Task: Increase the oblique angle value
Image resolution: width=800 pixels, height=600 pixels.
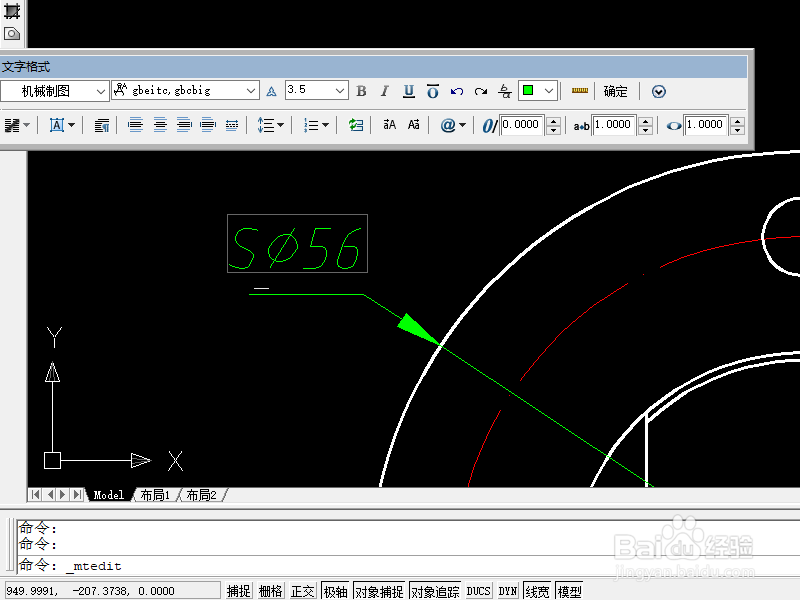Action: (x=554, y=121)
